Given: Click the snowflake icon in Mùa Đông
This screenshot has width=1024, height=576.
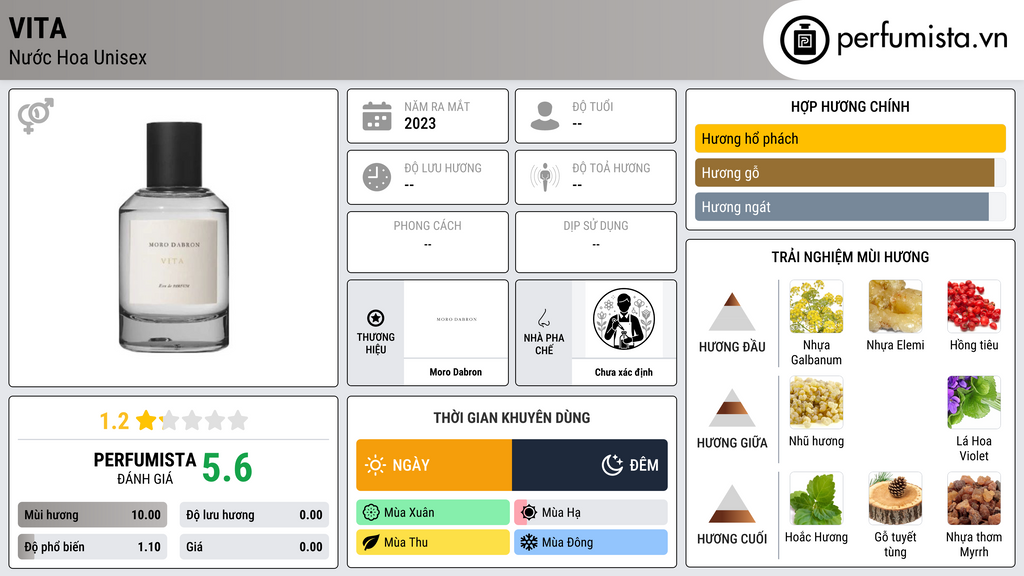Looking at the screenshot, I should click(x=529, y=542).
